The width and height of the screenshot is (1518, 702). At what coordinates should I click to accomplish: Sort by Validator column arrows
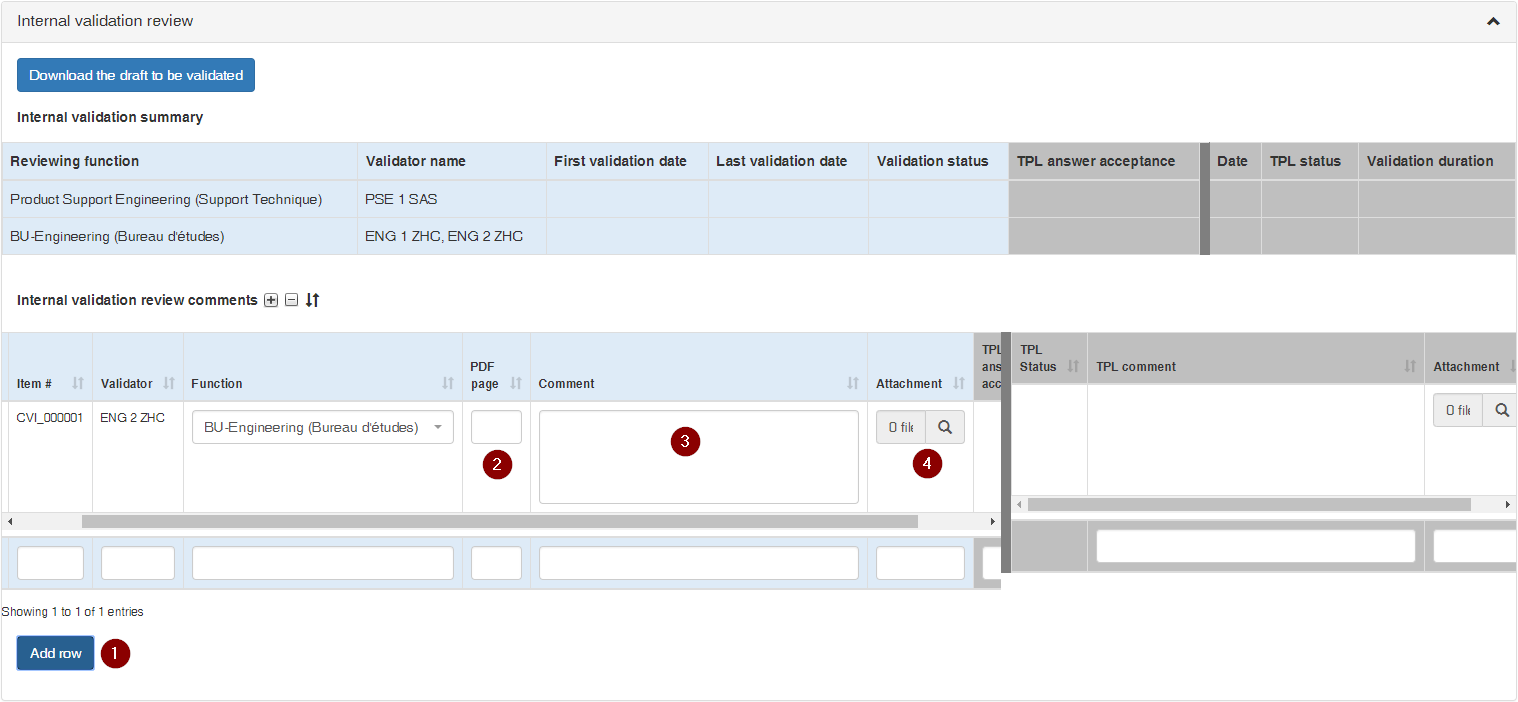(169, 383)
